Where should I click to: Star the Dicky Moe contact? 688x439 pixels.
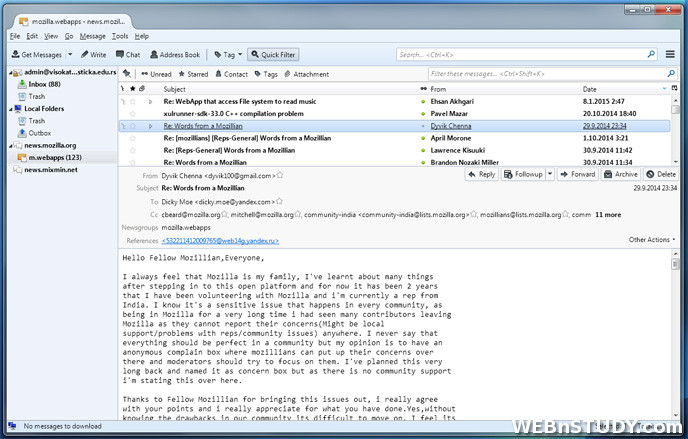(279, 202)
